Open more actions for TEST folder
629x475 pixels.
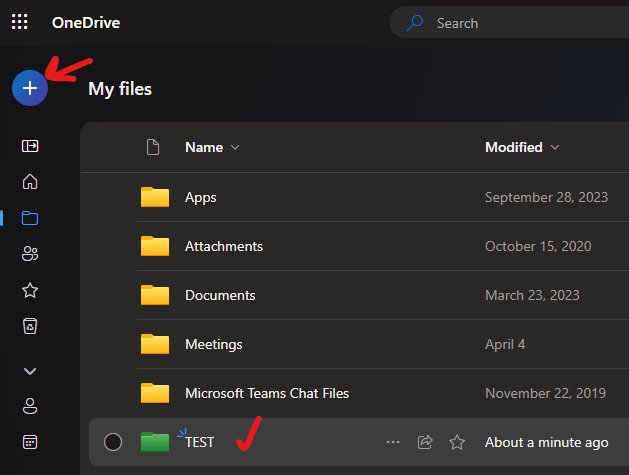point(393,442)
